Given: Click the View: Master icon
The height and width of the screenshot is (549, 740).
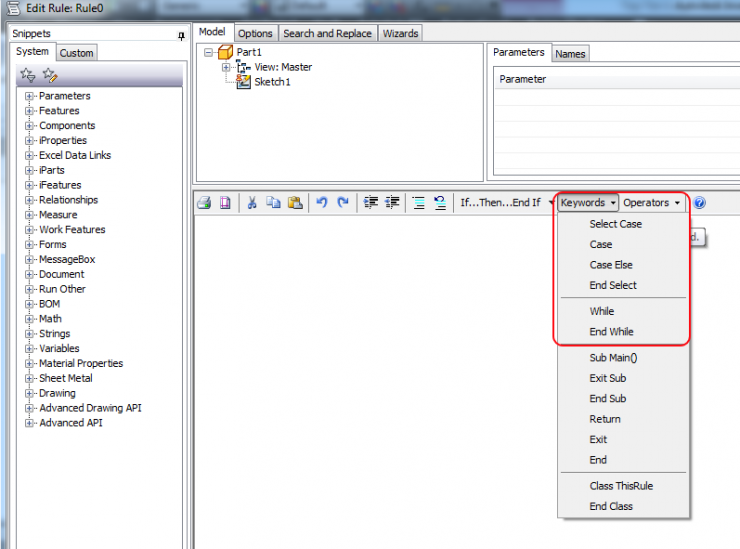Looking at the screenshot, I should coord(244,67).
